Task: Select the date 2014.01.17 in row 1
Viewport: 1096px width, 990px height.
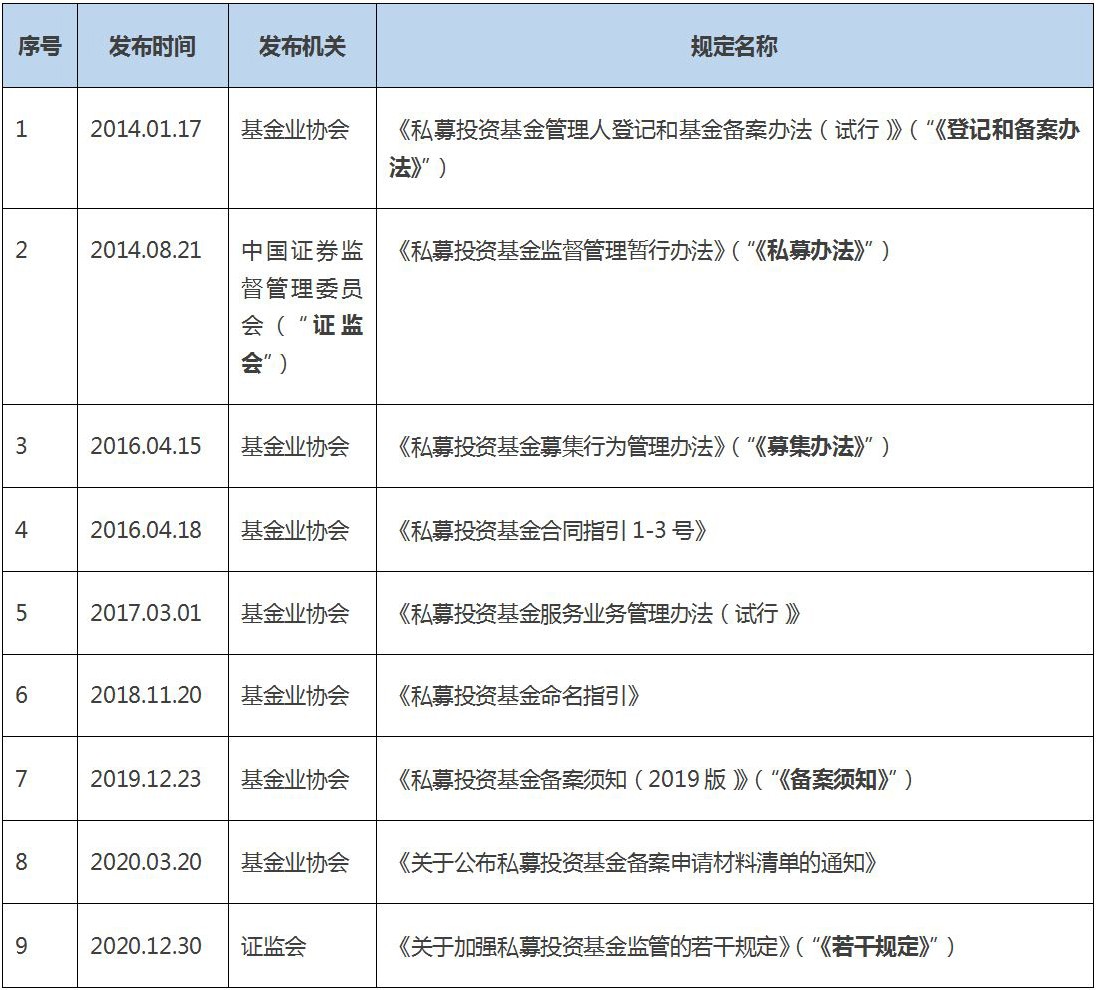Action: coord(152,125)
